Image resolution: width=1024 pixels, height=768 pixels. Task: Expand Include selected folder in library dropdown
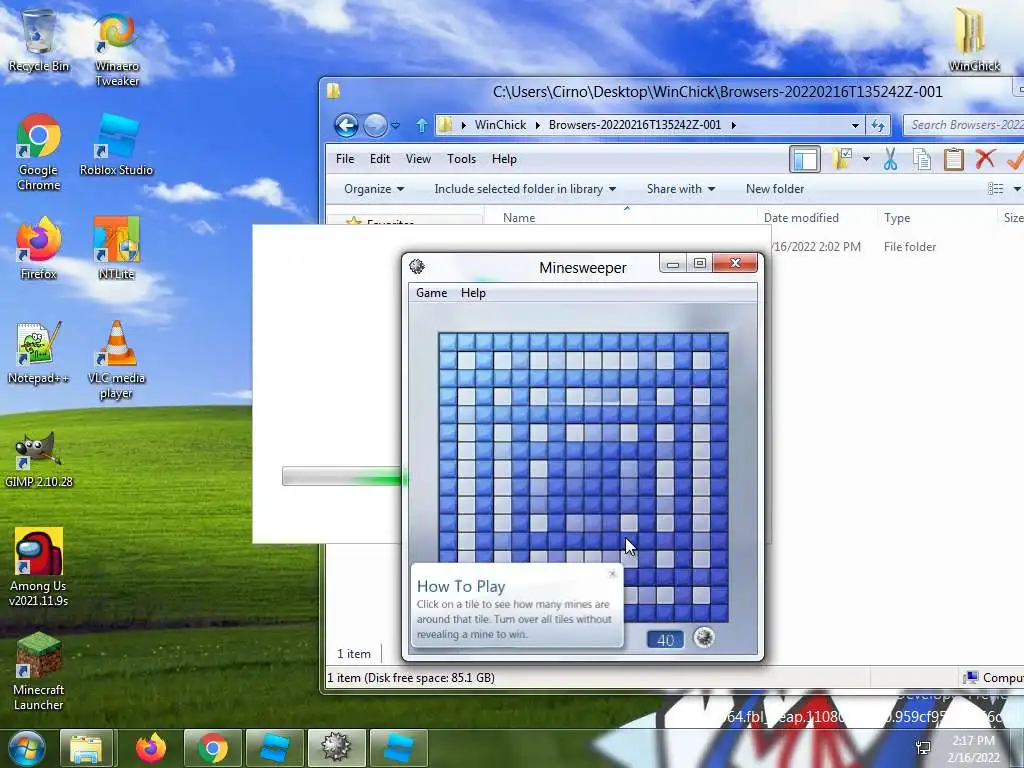coord(525,189)
